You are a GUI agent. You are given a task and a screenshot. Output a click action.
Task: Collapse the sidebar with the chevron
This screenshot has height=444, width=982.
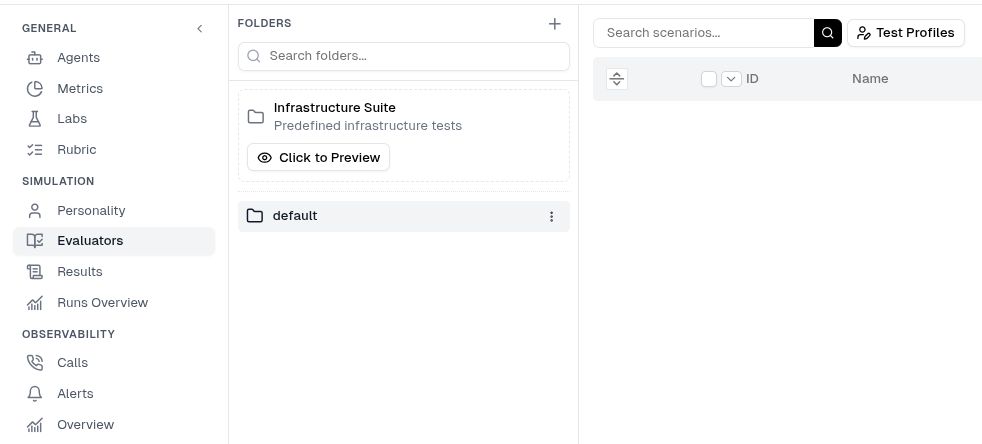click(x=200, y=28)
